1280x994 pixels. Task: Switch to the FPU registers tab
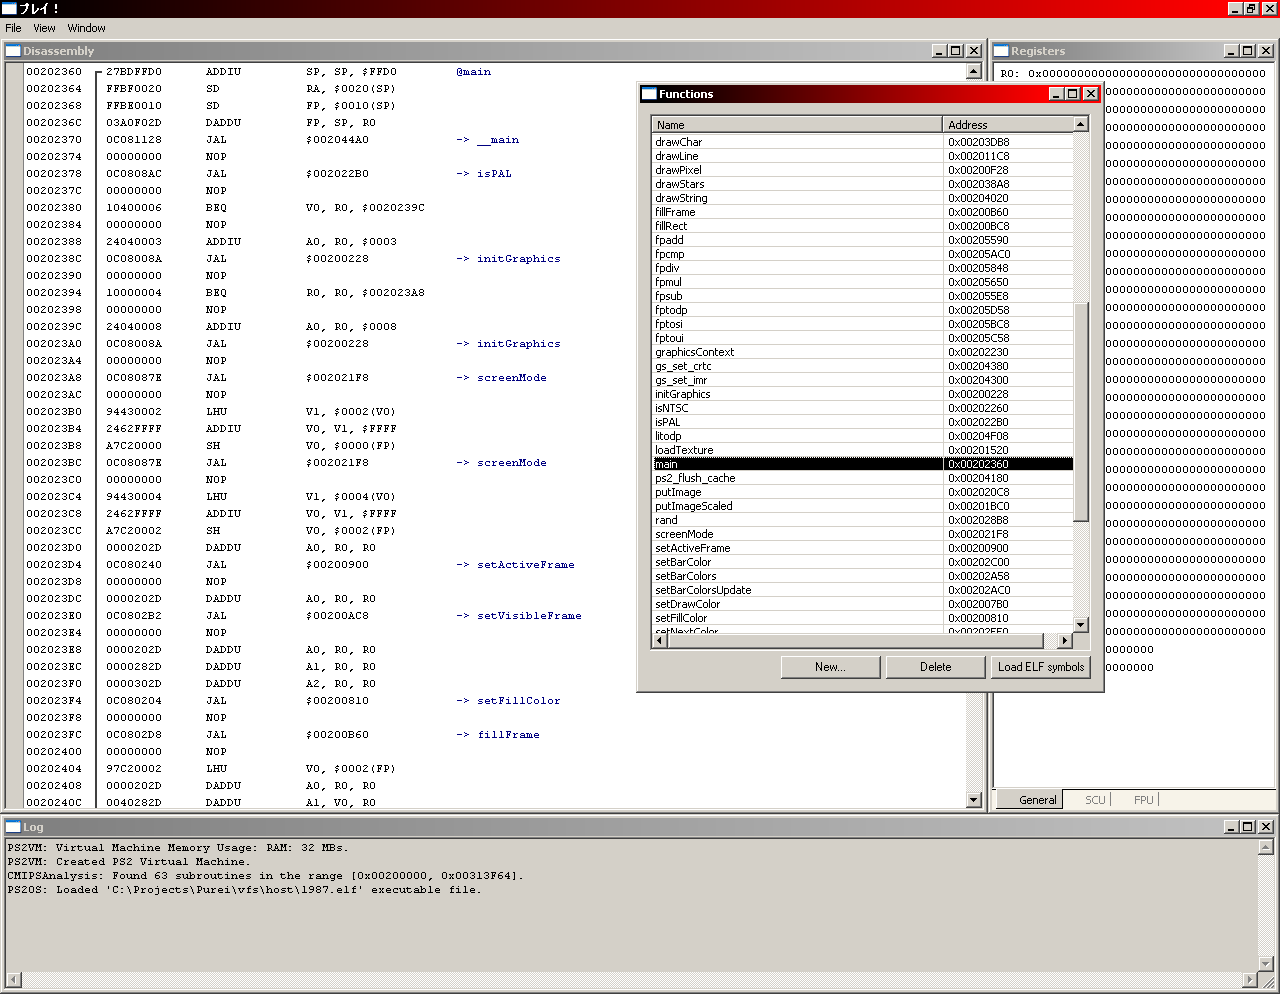(x=1143, y=800)
